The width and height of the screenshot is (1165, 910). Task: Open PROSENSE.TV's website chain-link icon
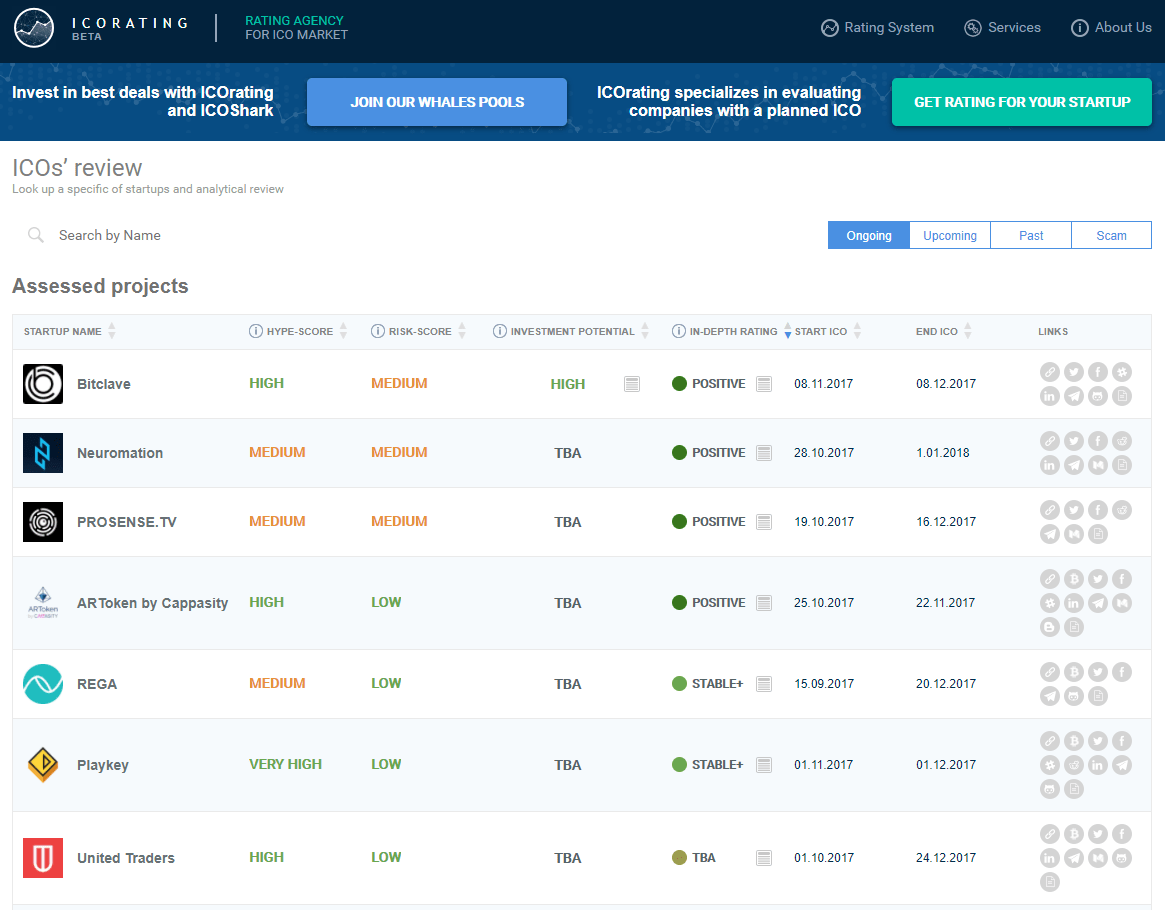coord(1050,510)
